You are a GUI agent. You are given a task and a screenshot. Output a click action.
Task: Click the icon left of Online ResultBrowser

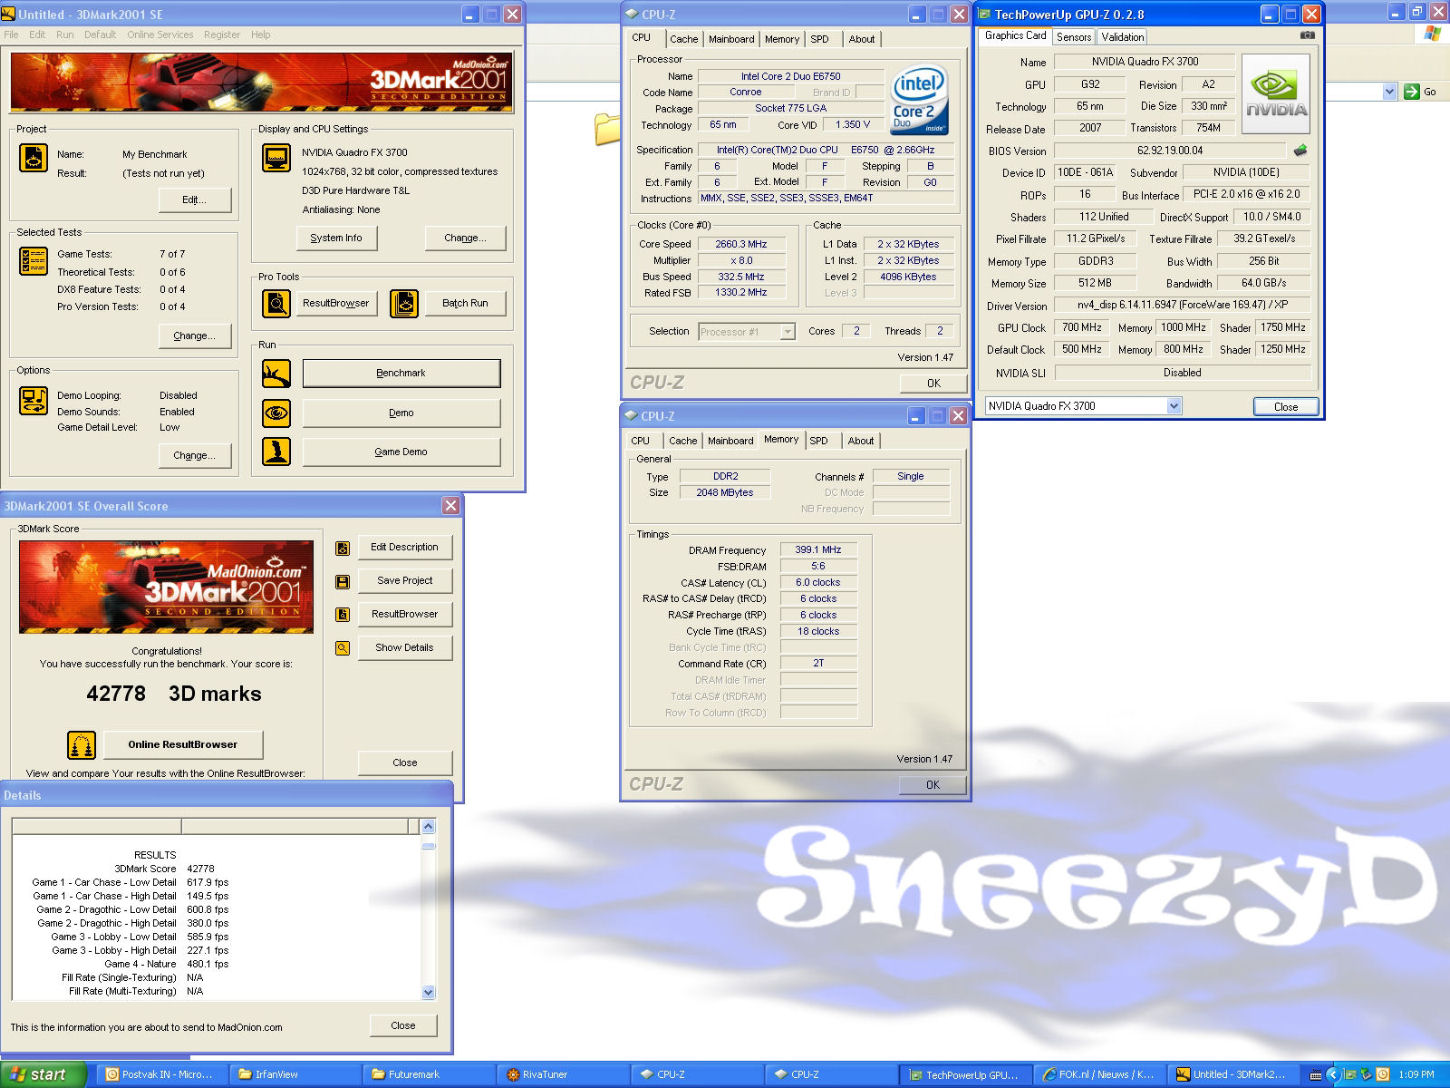click(81, 745)
